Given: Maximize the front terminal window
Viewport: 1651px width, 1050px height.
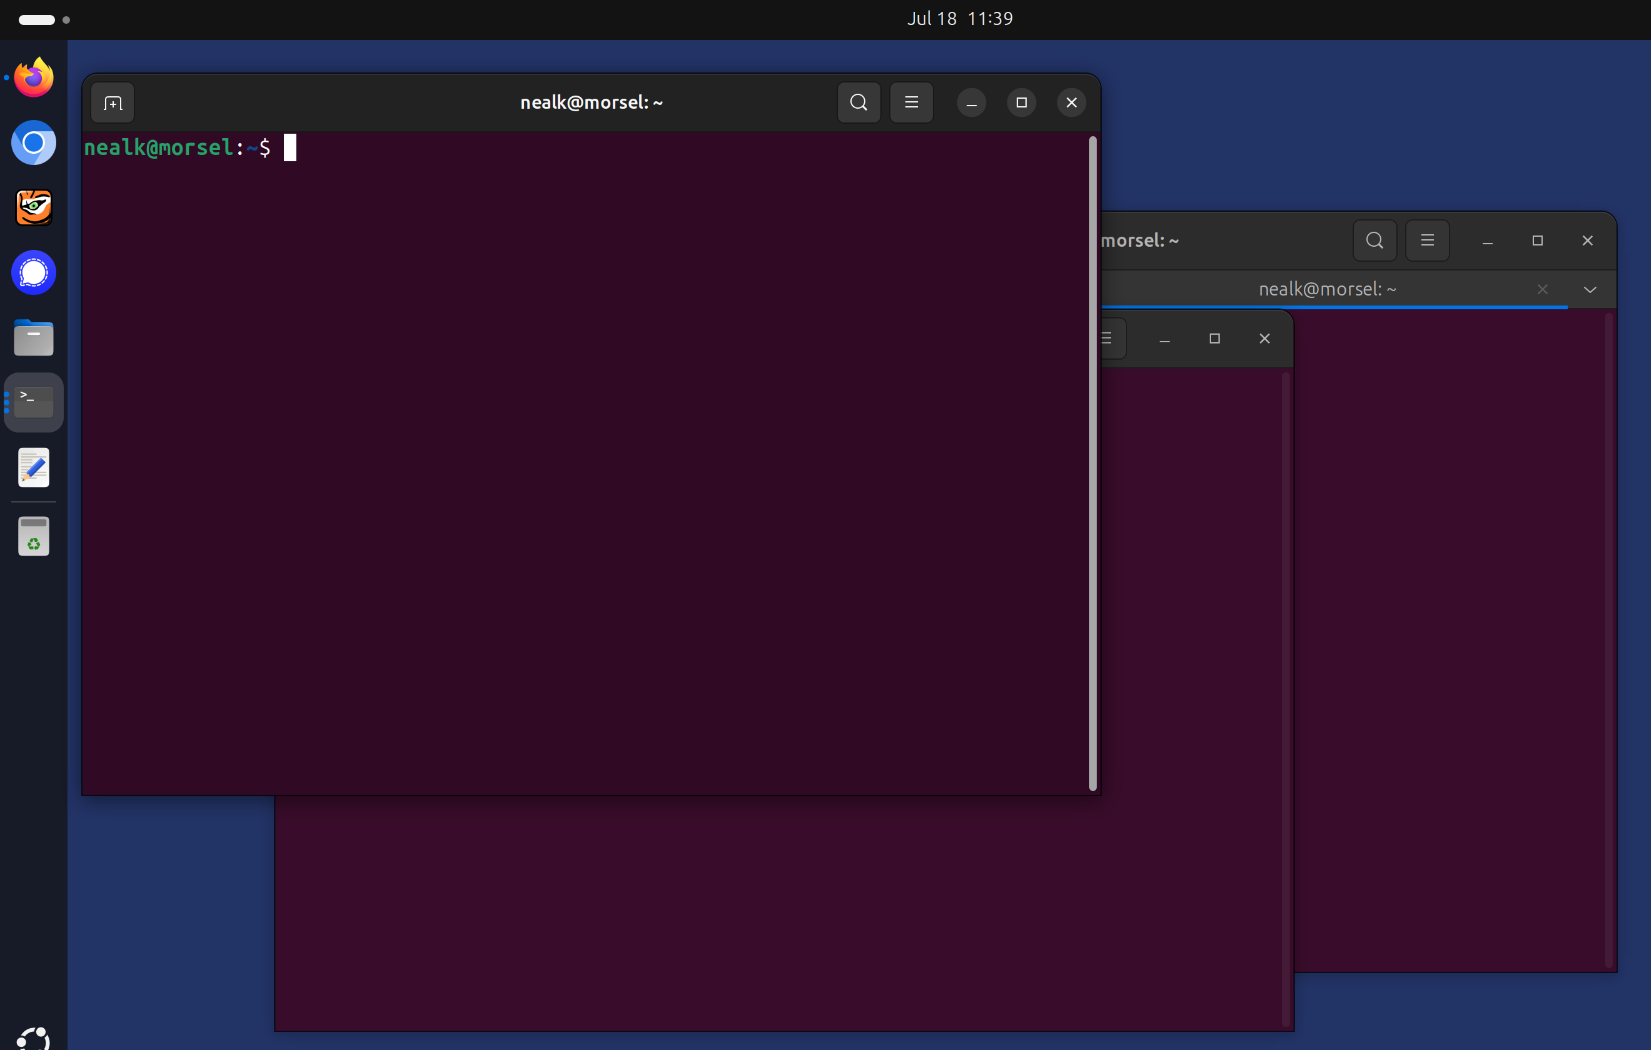Looking at the screenshot, I should tap(1021, 102).
